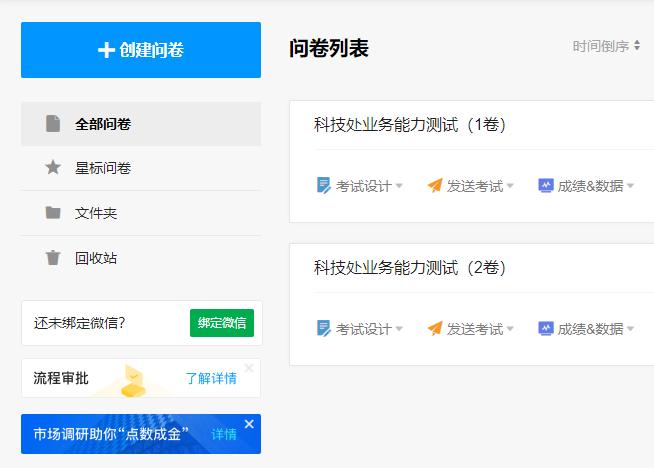Click the create questionnaire 创建问卷 button

140,50
